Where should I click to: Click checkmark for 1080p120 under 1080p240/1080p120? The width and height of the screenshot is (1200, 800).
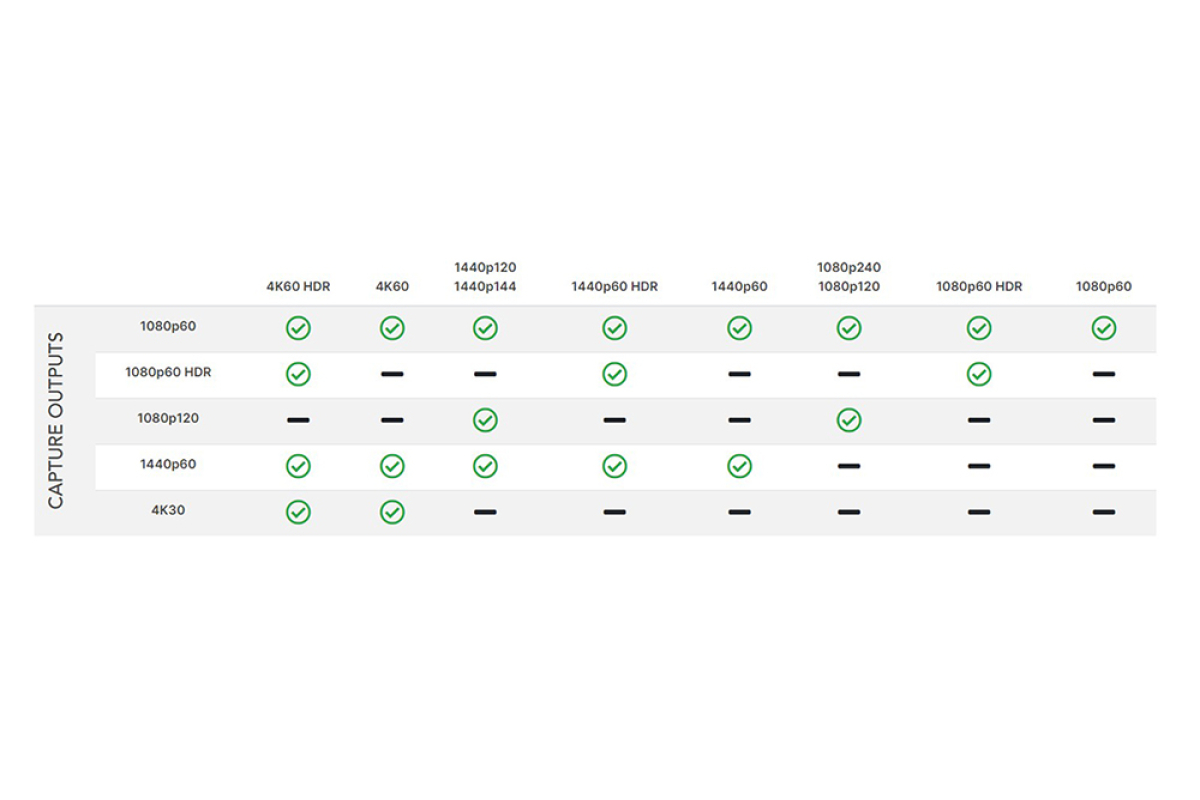849,420
